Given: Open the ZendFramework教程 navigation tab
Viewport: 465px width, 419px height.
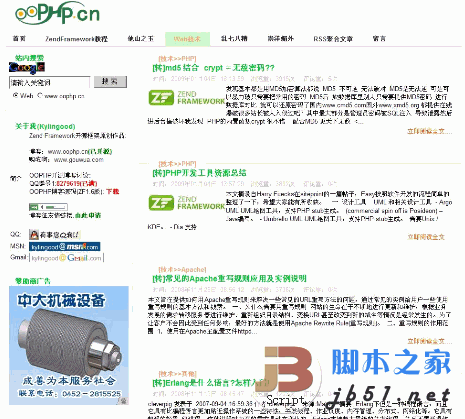Looking at the screenshot, I should [77, 39].
